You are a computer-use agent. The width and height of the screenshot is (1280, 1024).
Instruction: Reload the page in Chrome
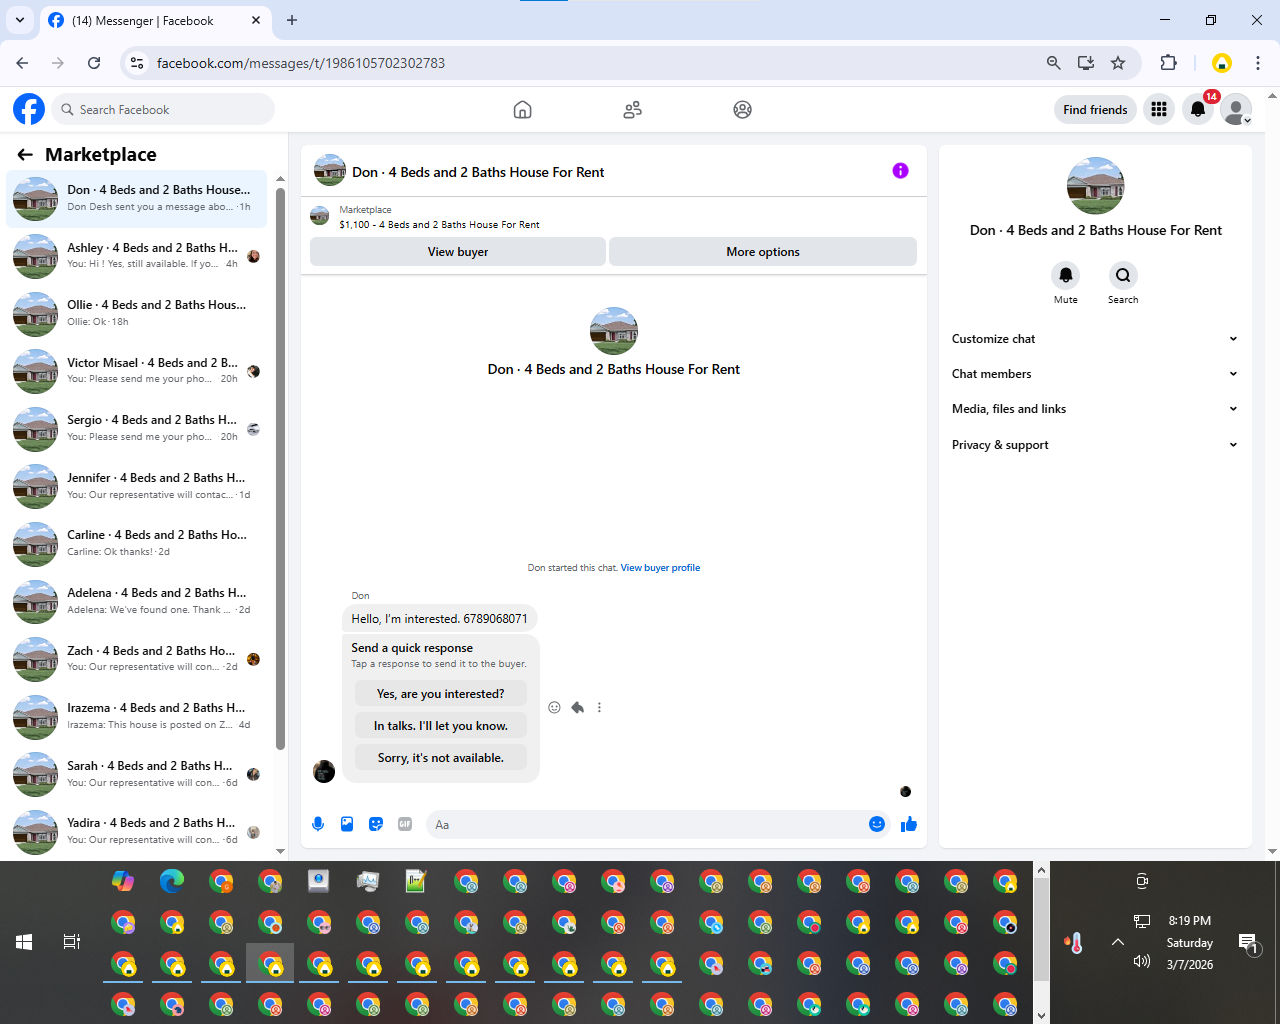(x=94, y=63)
